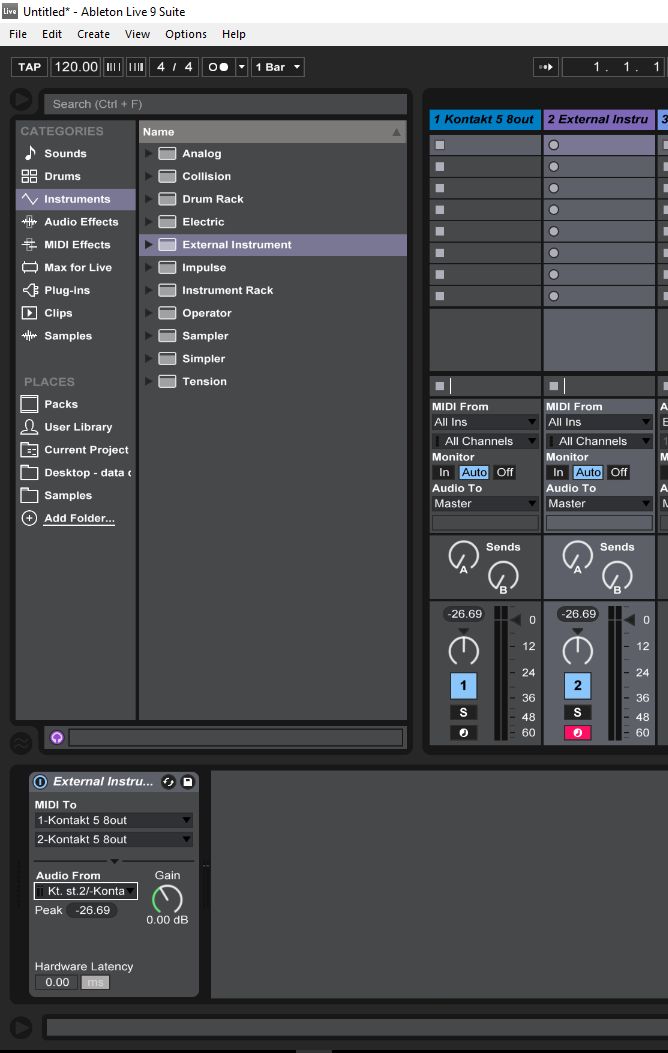Open the Edit menu

(x=52, y=34)
